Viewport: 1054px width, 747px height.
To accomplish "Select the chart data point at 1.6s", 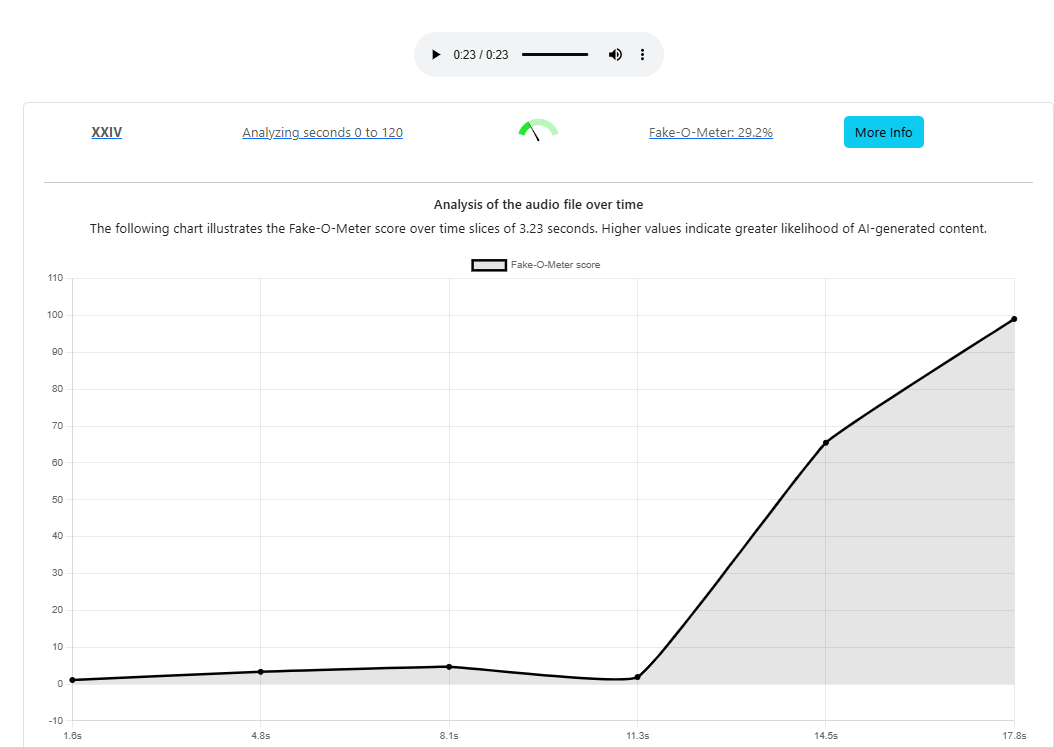I will (73, 680).
